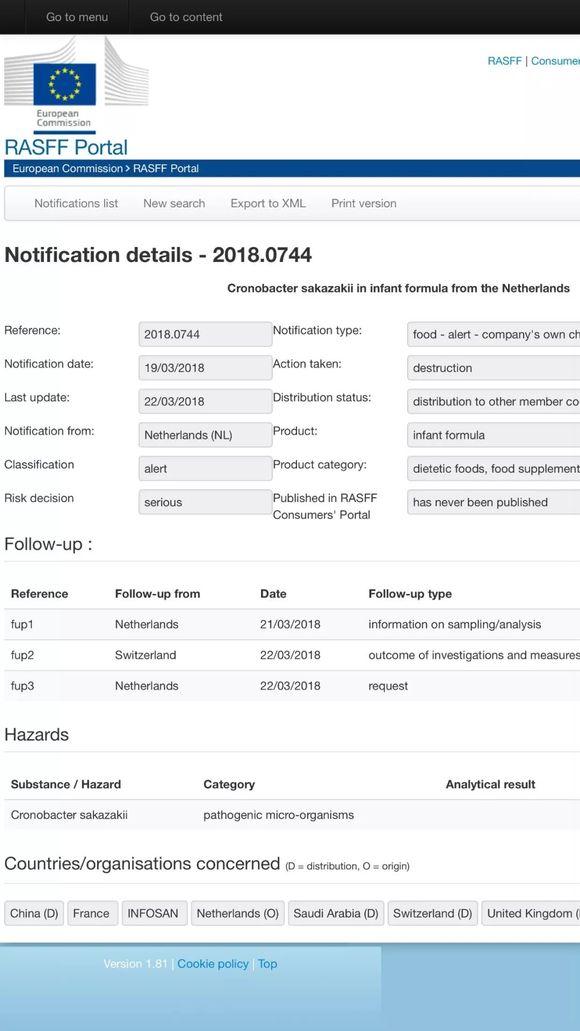Click the European Commission breadcrumb link

pyautogui.click(x=67, y=168)
